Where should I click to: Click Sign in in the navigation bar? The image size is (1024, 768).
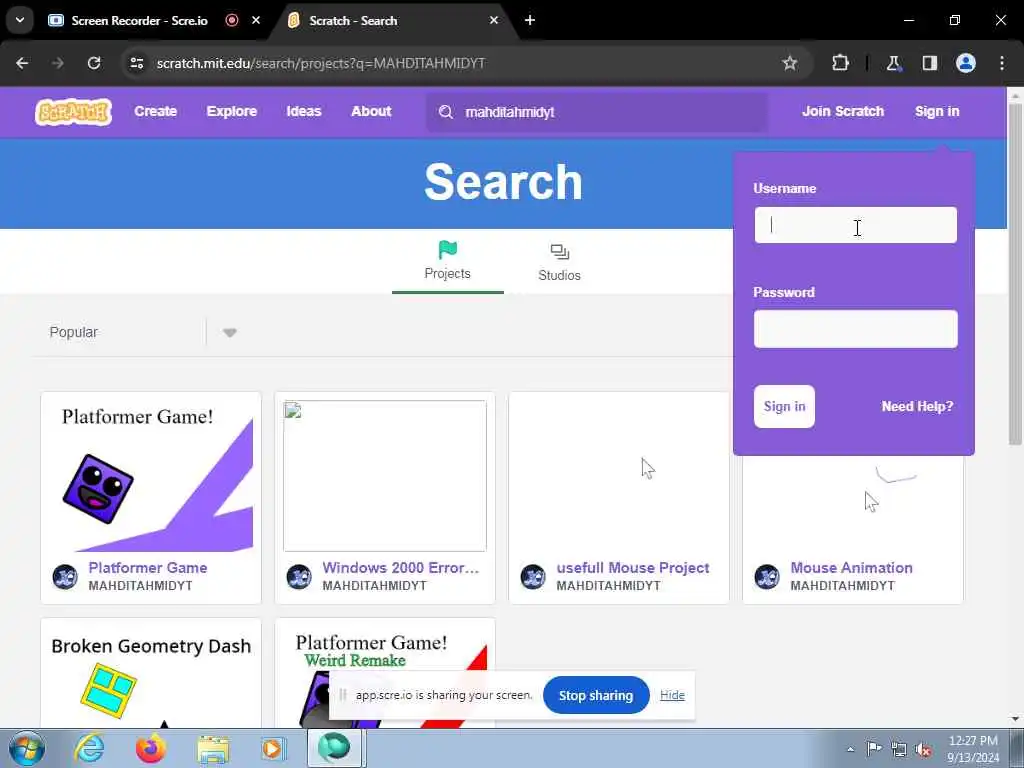[937, 111]
